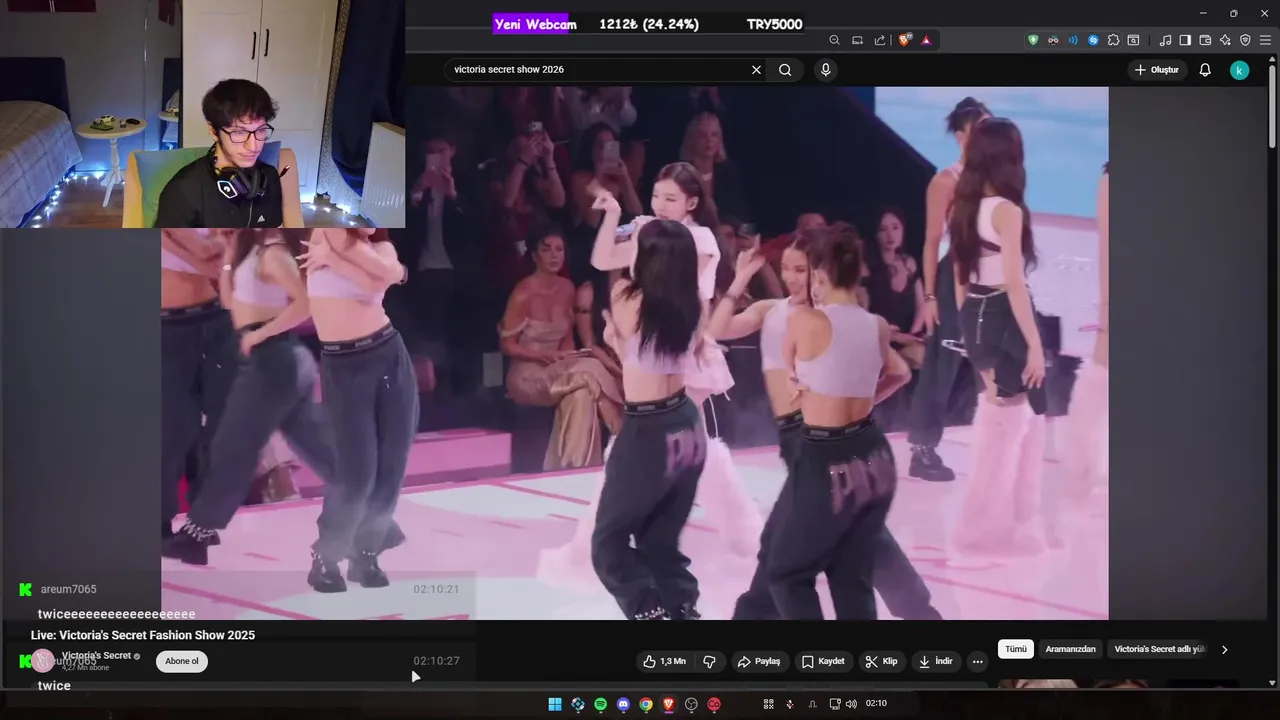This screenshot has width=1280, height=720.
Task: Share the video with Paylaş
Action: pos(758,662)
